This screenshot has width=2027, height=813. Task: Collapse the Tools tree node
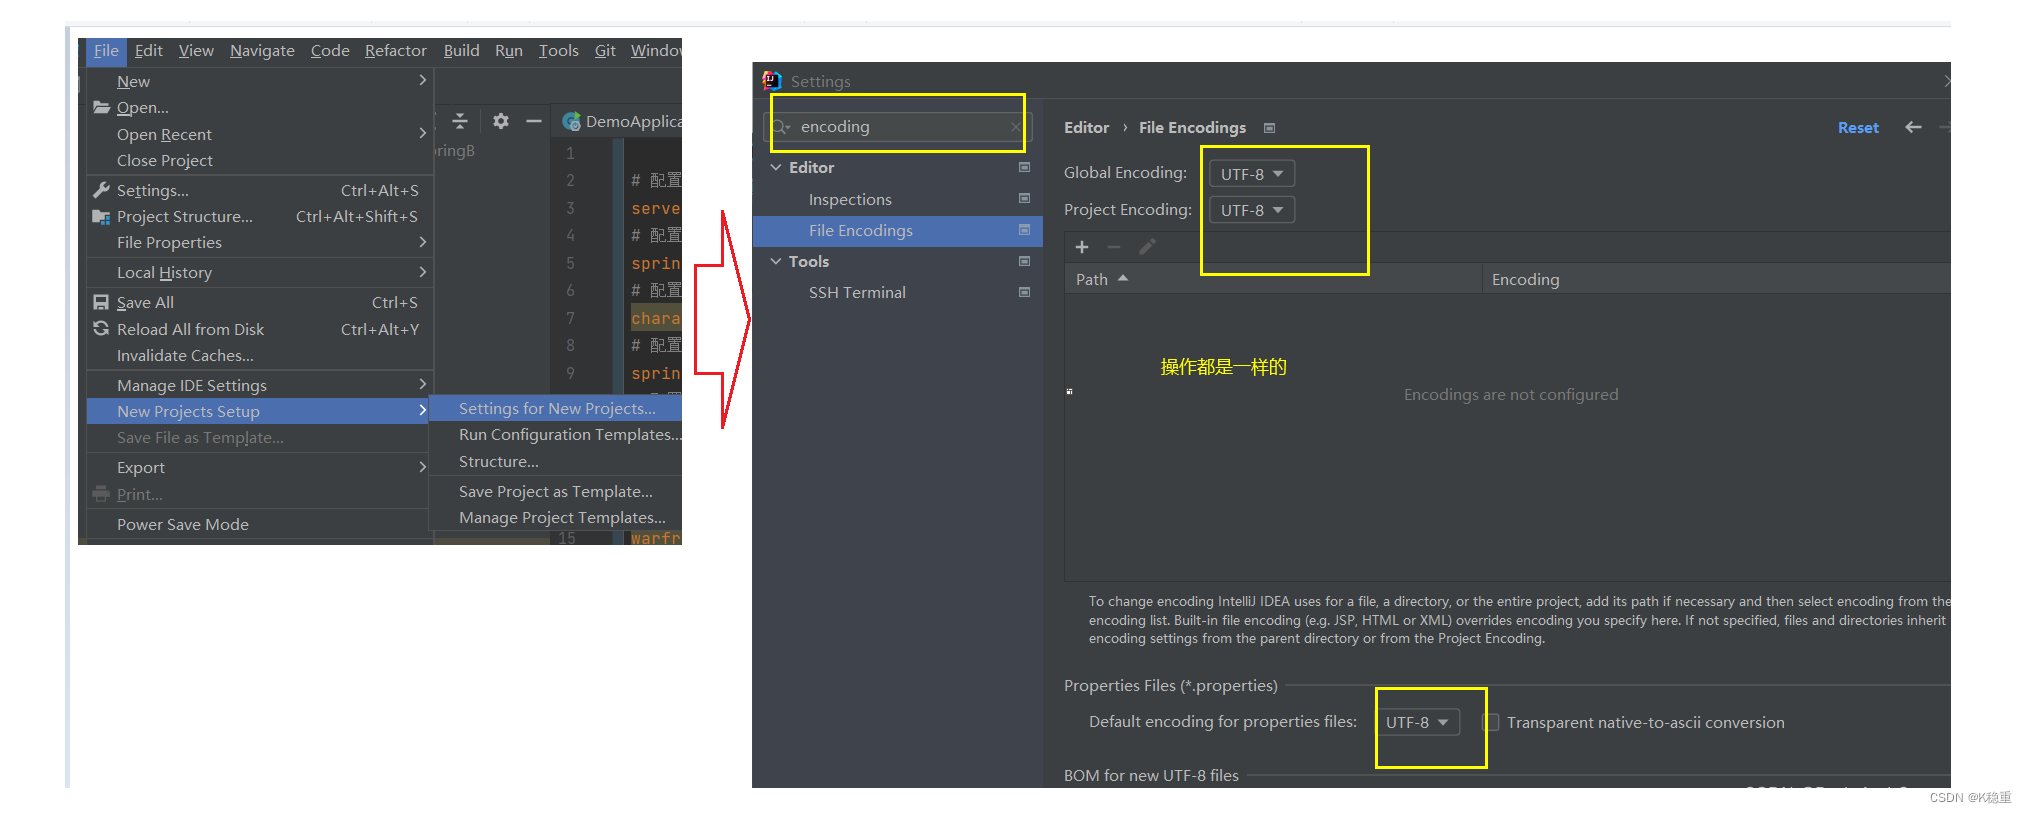[x=776, y=262]
